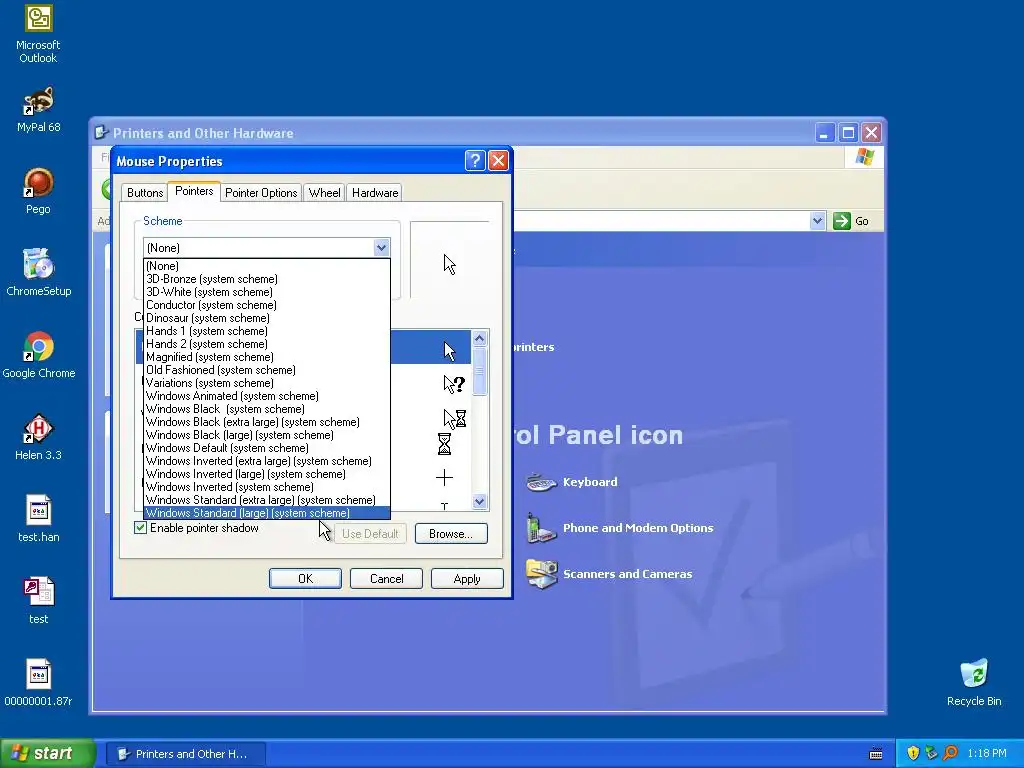Select Help Select pointer with question mark
The image size is (1024, 768).
pos(453,384)
